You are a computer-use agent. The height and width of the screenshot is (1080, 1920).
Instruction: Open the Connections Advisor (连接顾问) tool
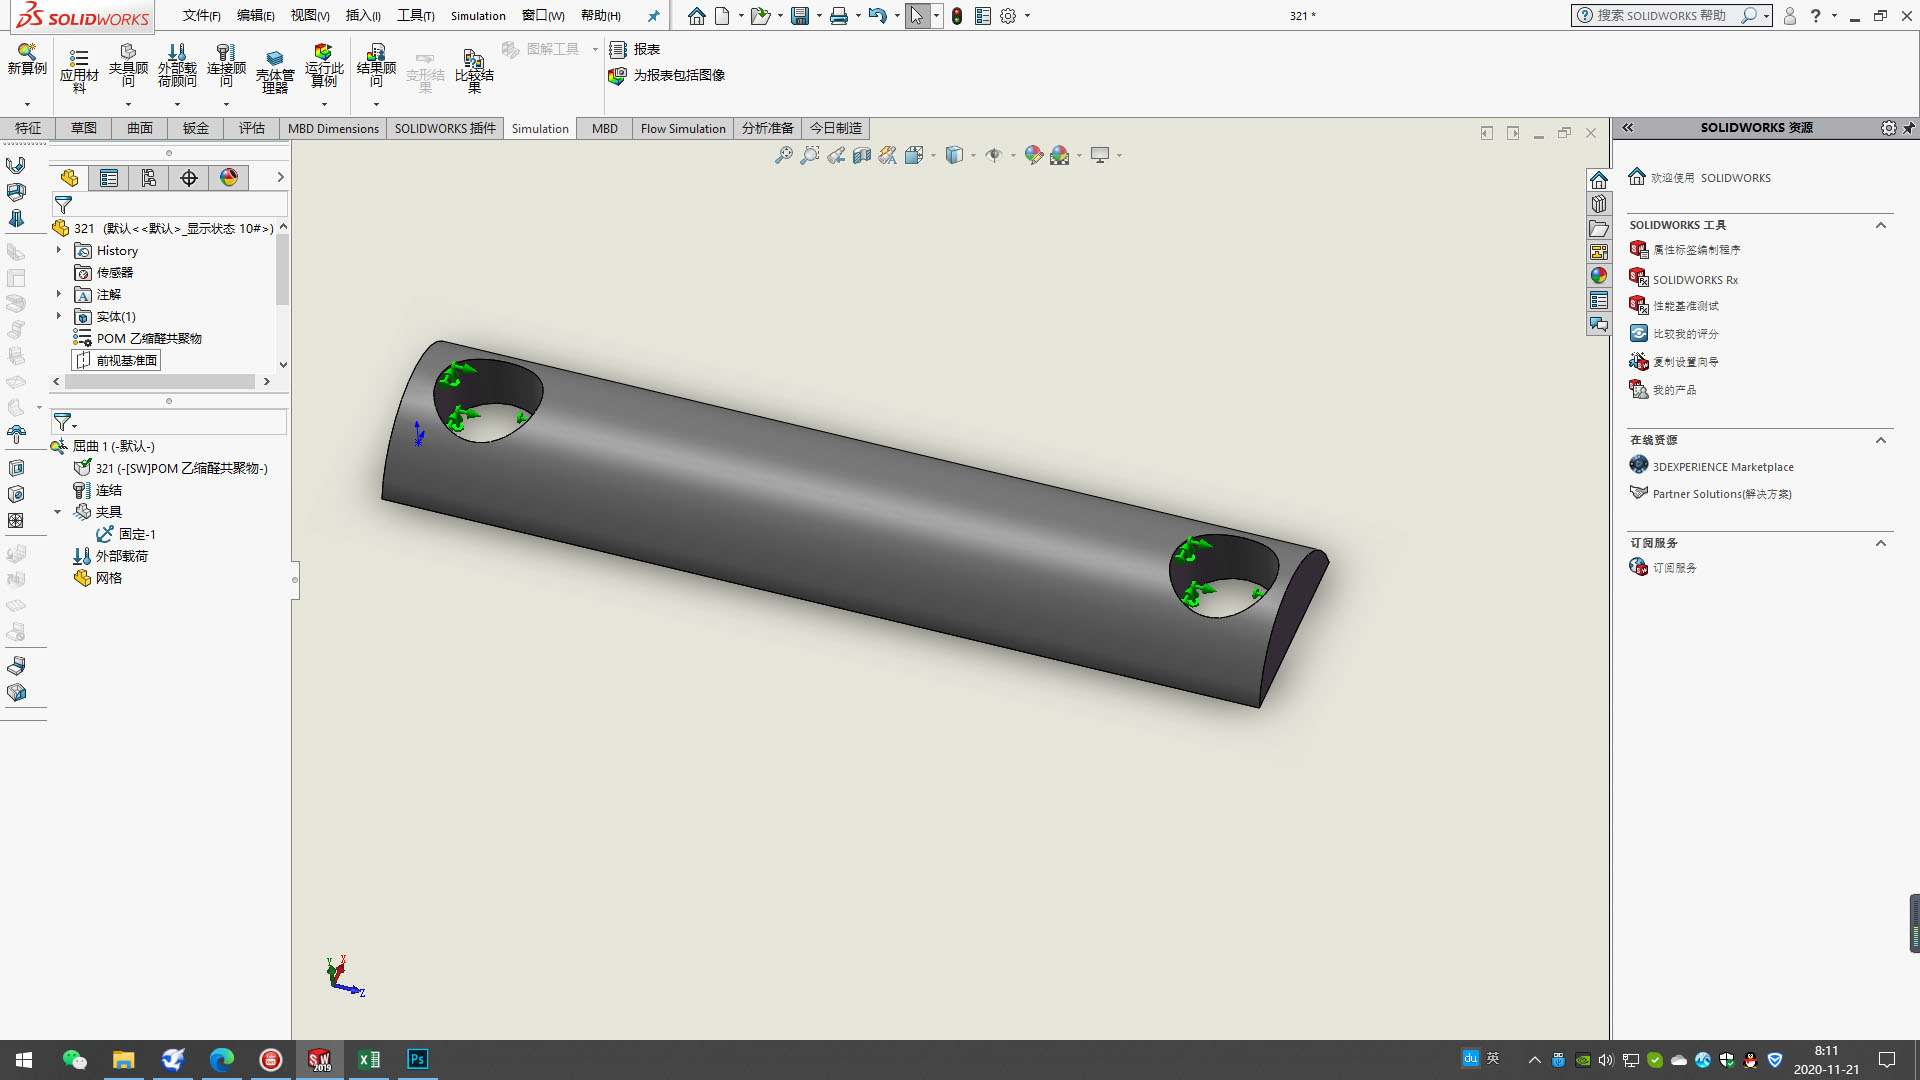tap(226, 66)
